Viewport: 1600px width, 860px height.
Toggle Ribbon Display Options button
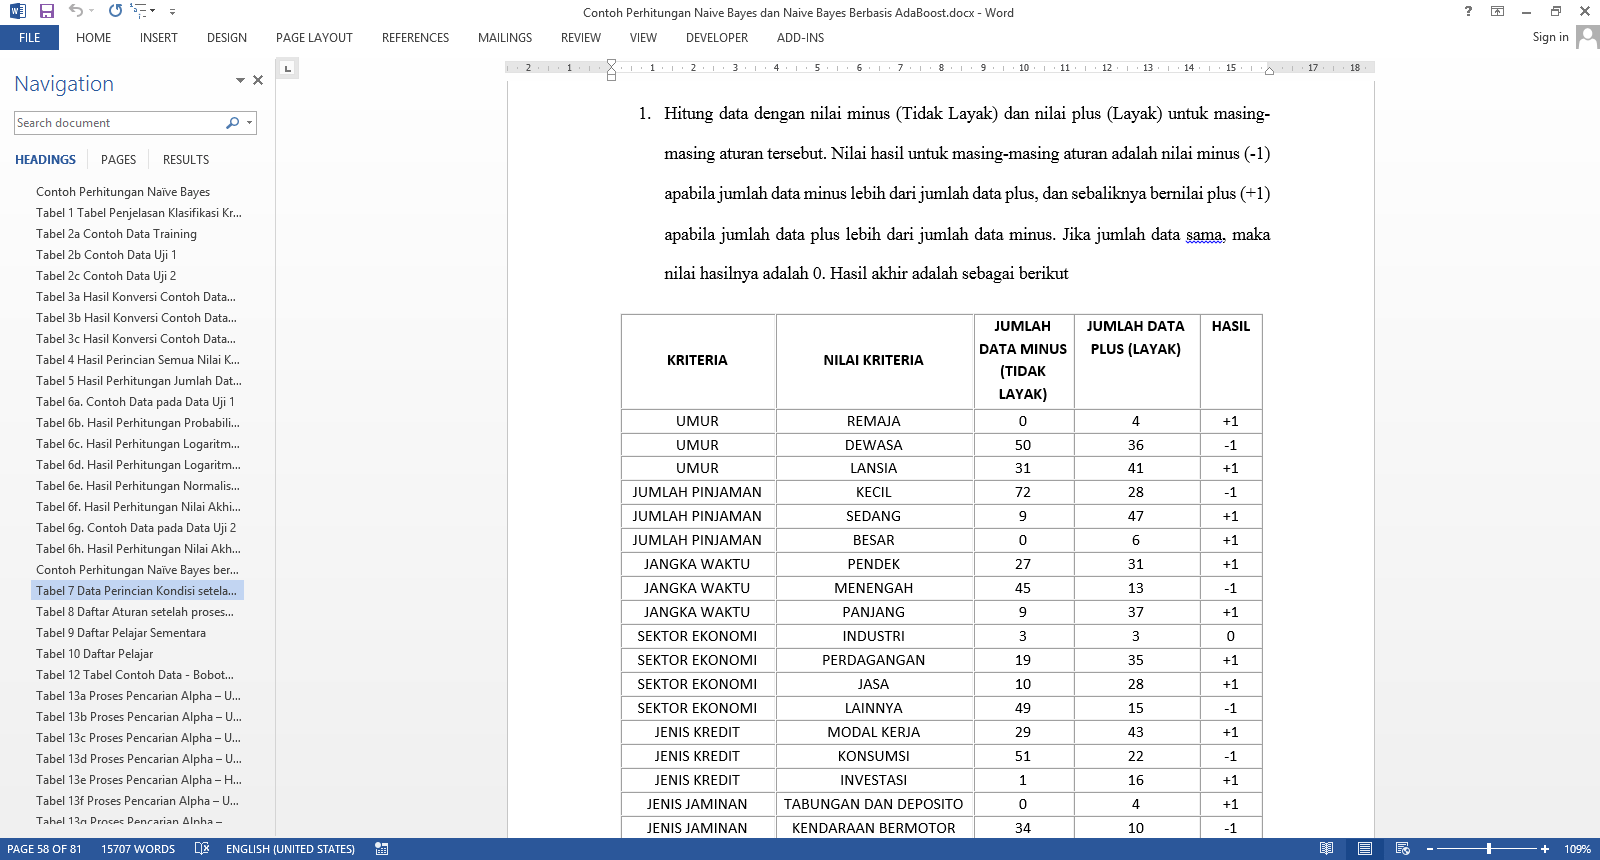click(1497, 11)
